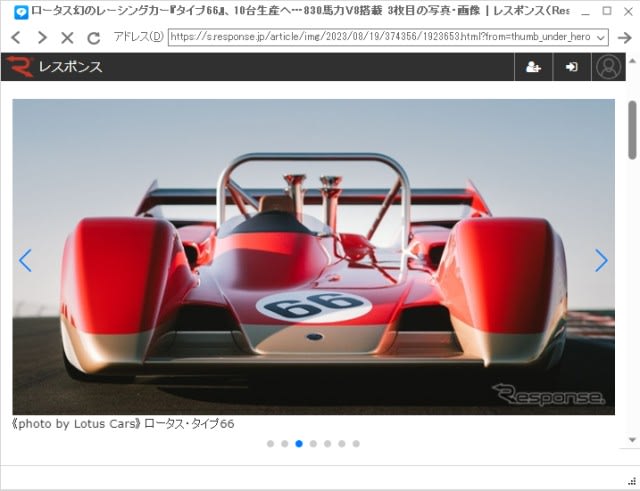Select the fourth gallery pagination dot
This screenshot has width=640, height=491.
[313, 444]
